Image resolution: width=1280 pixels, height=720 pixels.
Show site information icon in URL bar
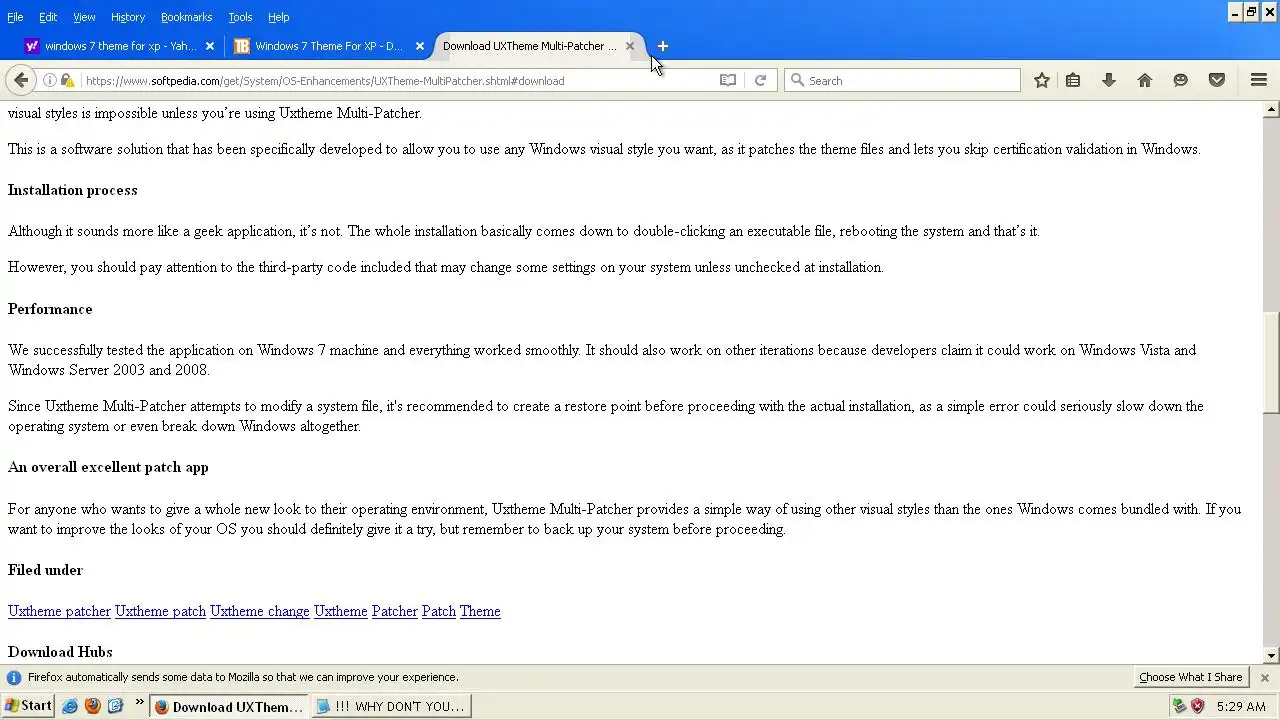click(49, 80)
